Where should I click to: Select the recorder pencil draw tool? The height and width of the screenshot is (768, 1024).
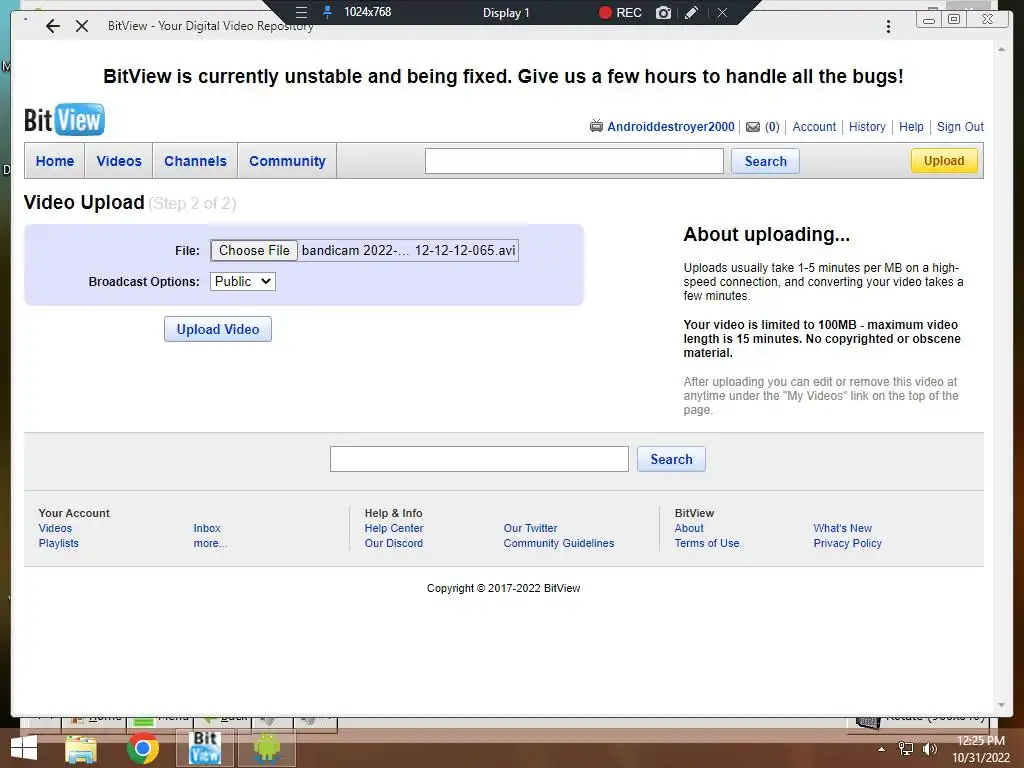(692, 12)
